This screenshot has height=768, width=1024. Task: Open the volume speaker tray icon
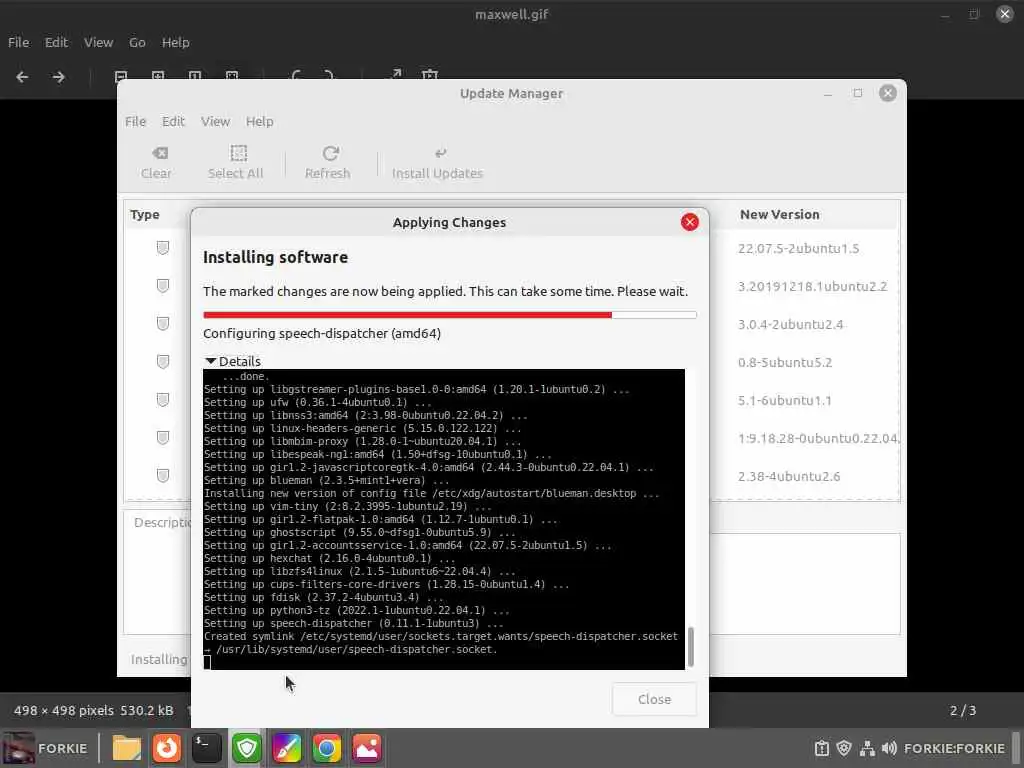(x=889, y=748)
